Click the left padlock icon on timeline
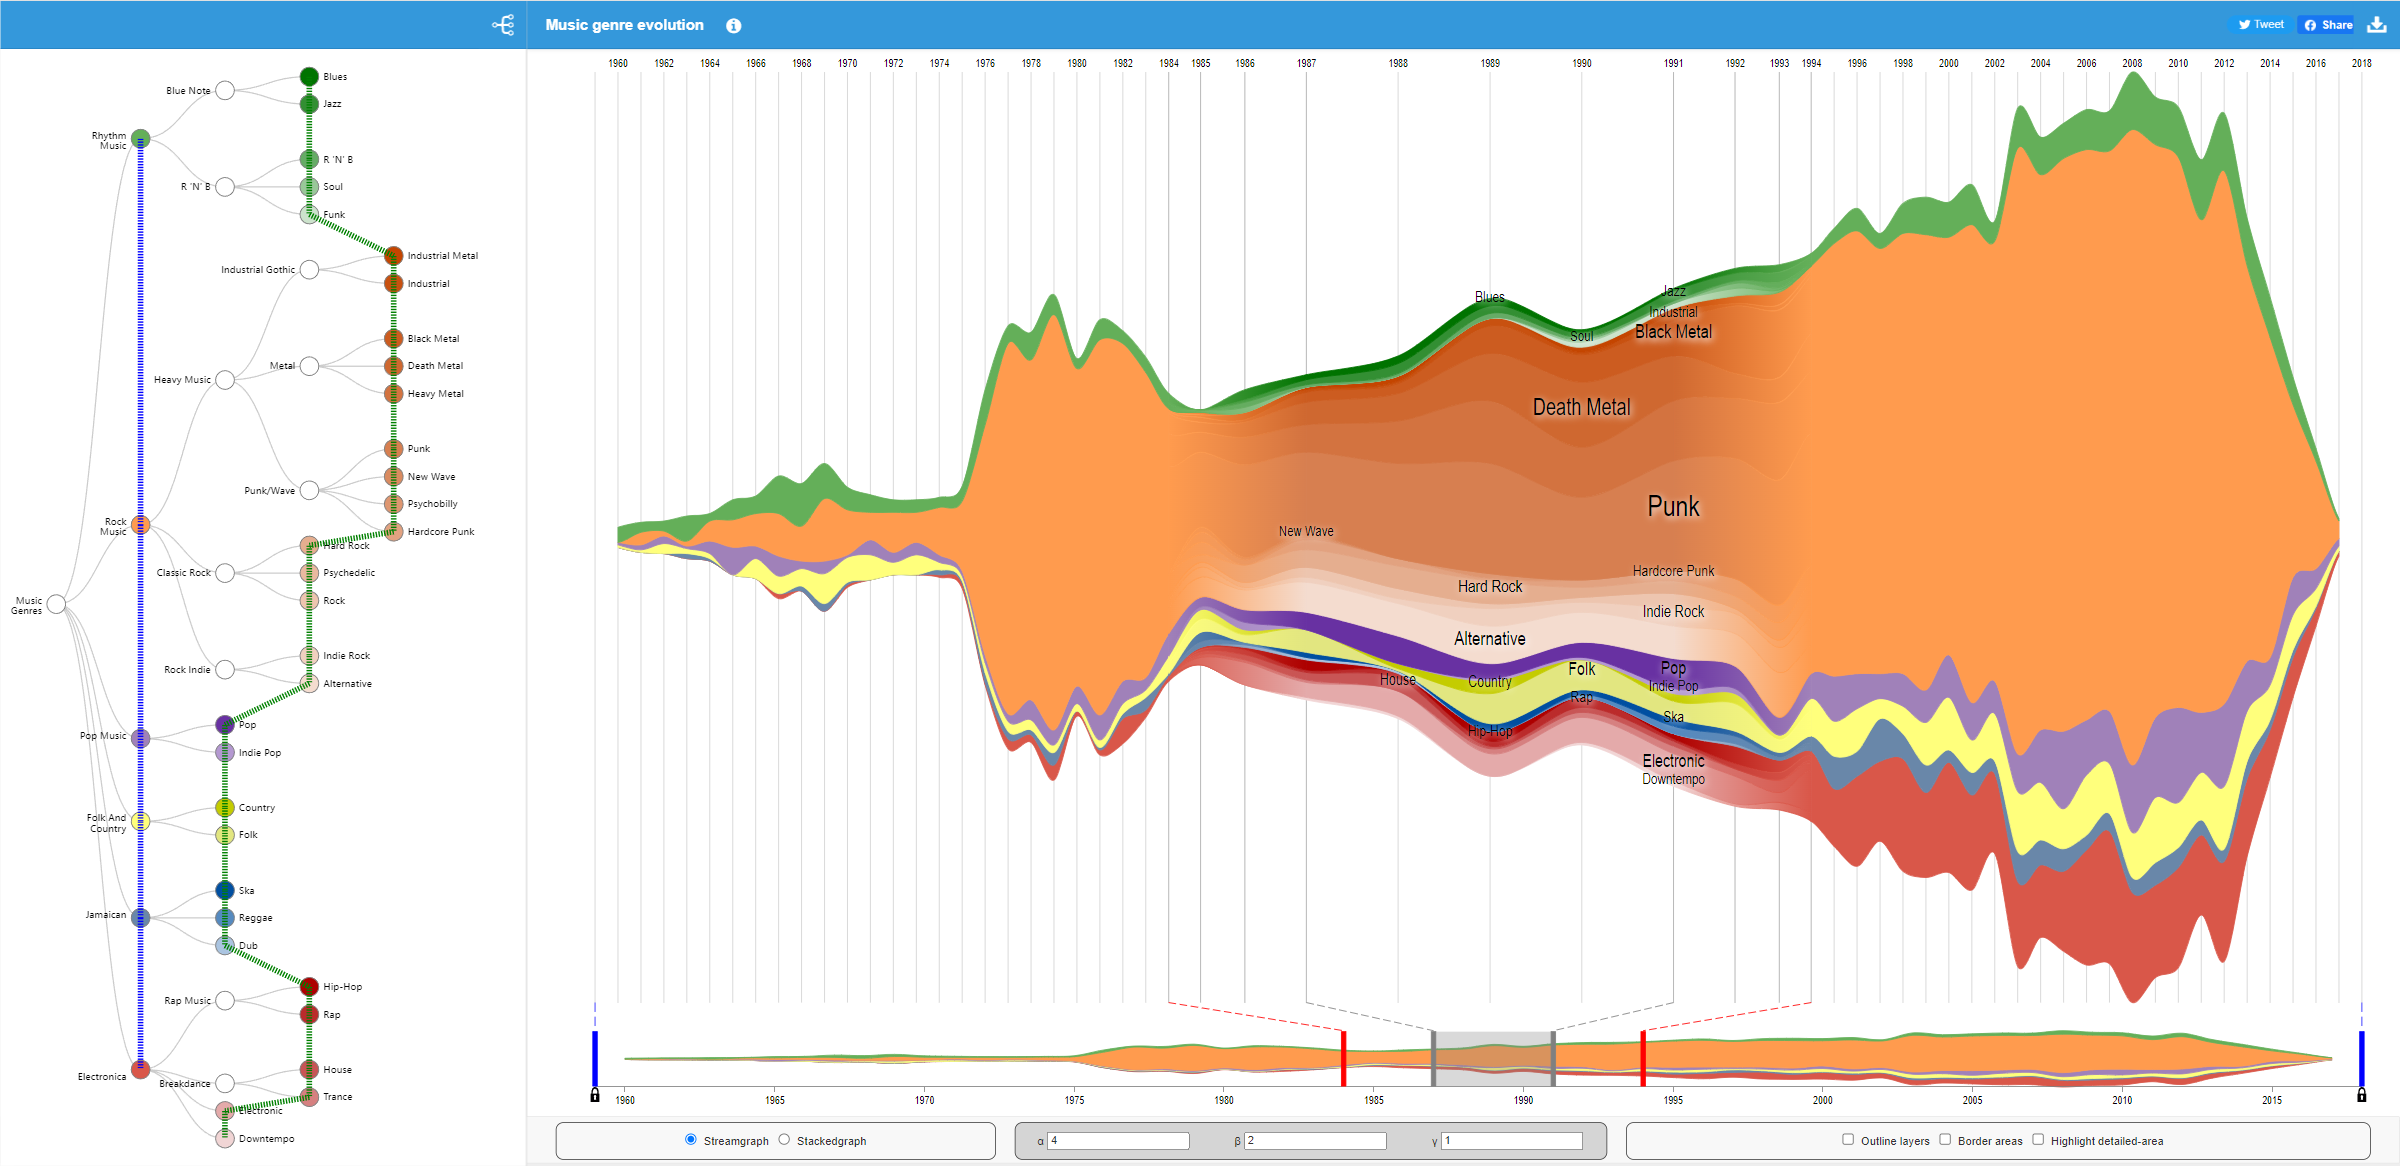Viewport: 2400px width, 1166px height. [595, 1095]
